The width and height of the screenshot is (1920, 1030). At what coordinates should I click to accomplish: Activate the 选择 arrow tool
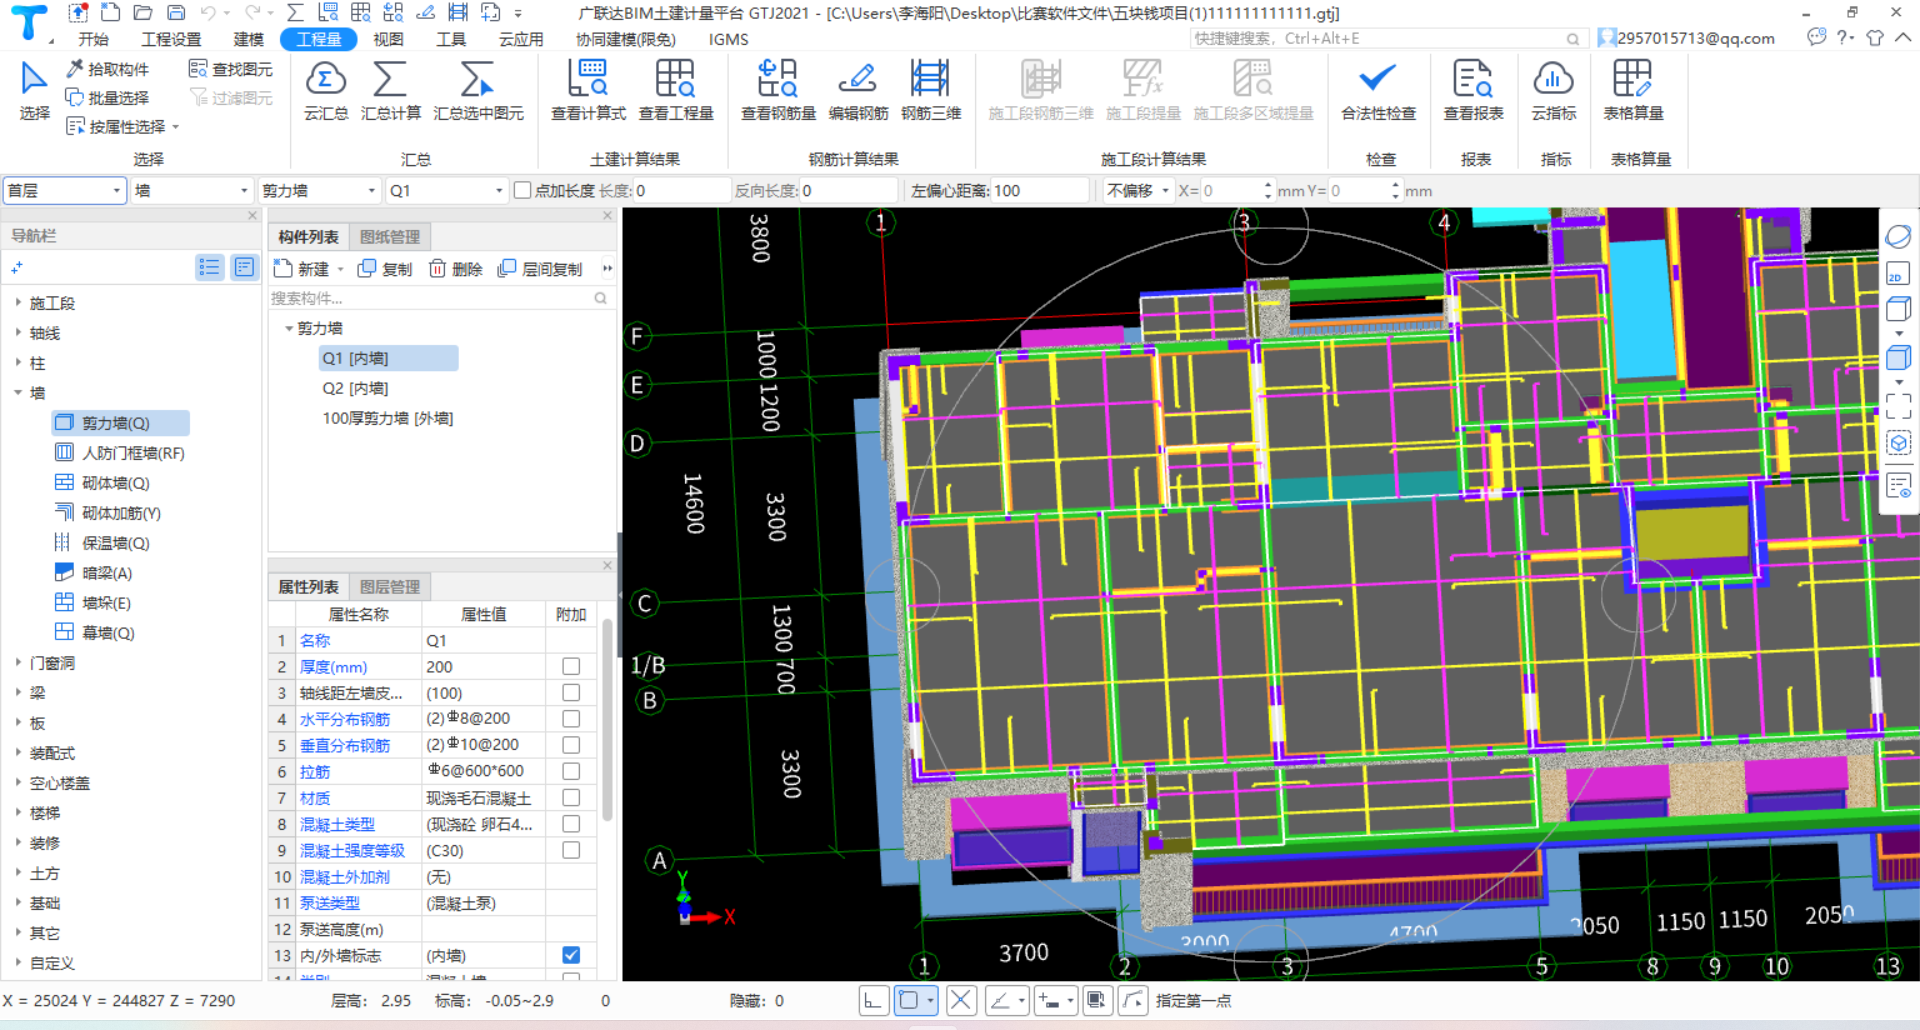click(34, 91)
